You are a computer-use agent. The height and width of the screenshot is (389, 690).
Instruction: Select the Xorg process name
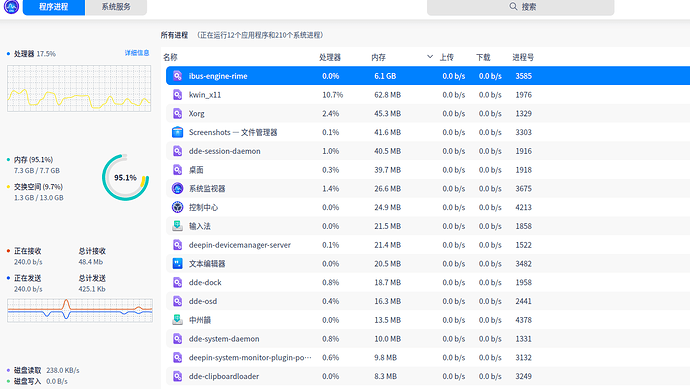(x=197, y=114)
